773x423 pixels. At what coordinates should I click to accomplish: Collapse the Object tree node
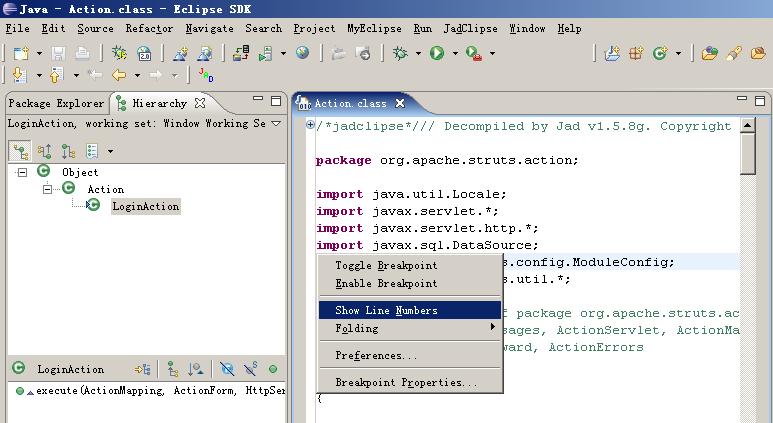pos(22,173)
